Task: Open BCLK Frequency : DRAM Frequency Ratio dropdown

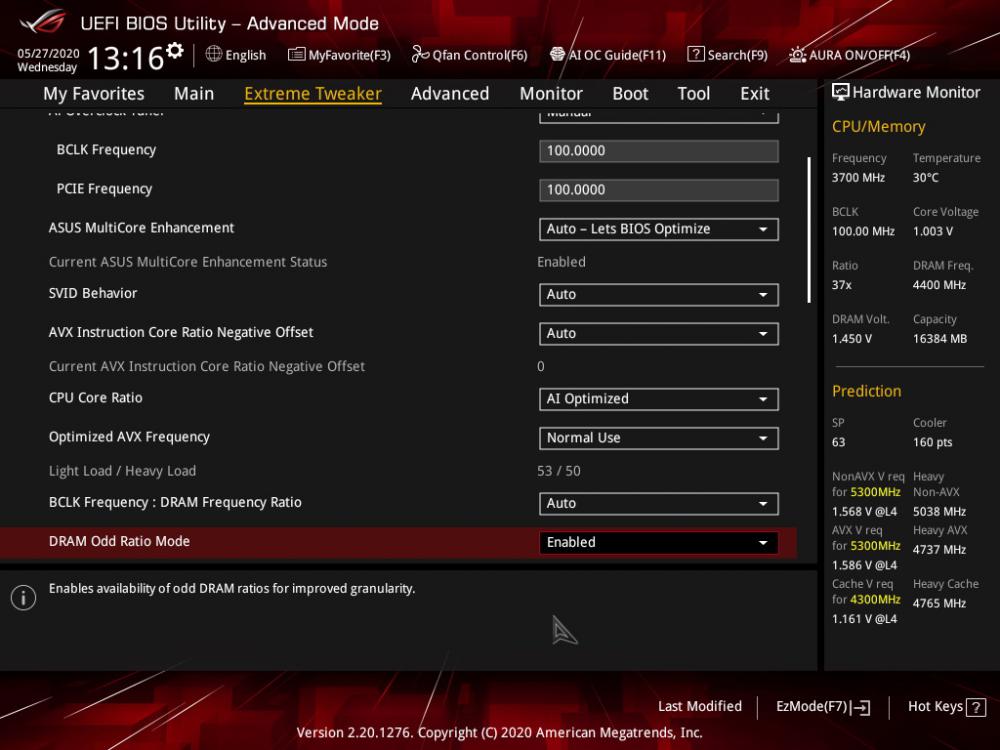Action: (x=659, y=504)
